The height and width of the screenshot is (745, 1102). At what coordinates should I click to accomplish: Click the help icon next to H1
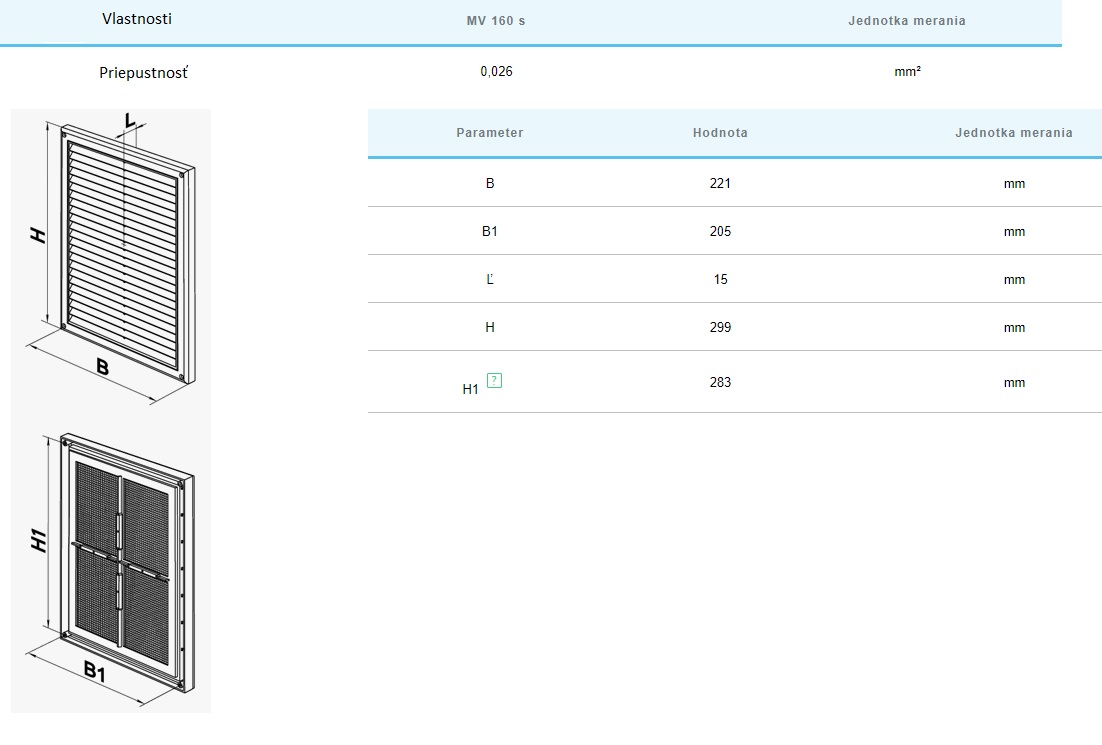tap(493, 380)
